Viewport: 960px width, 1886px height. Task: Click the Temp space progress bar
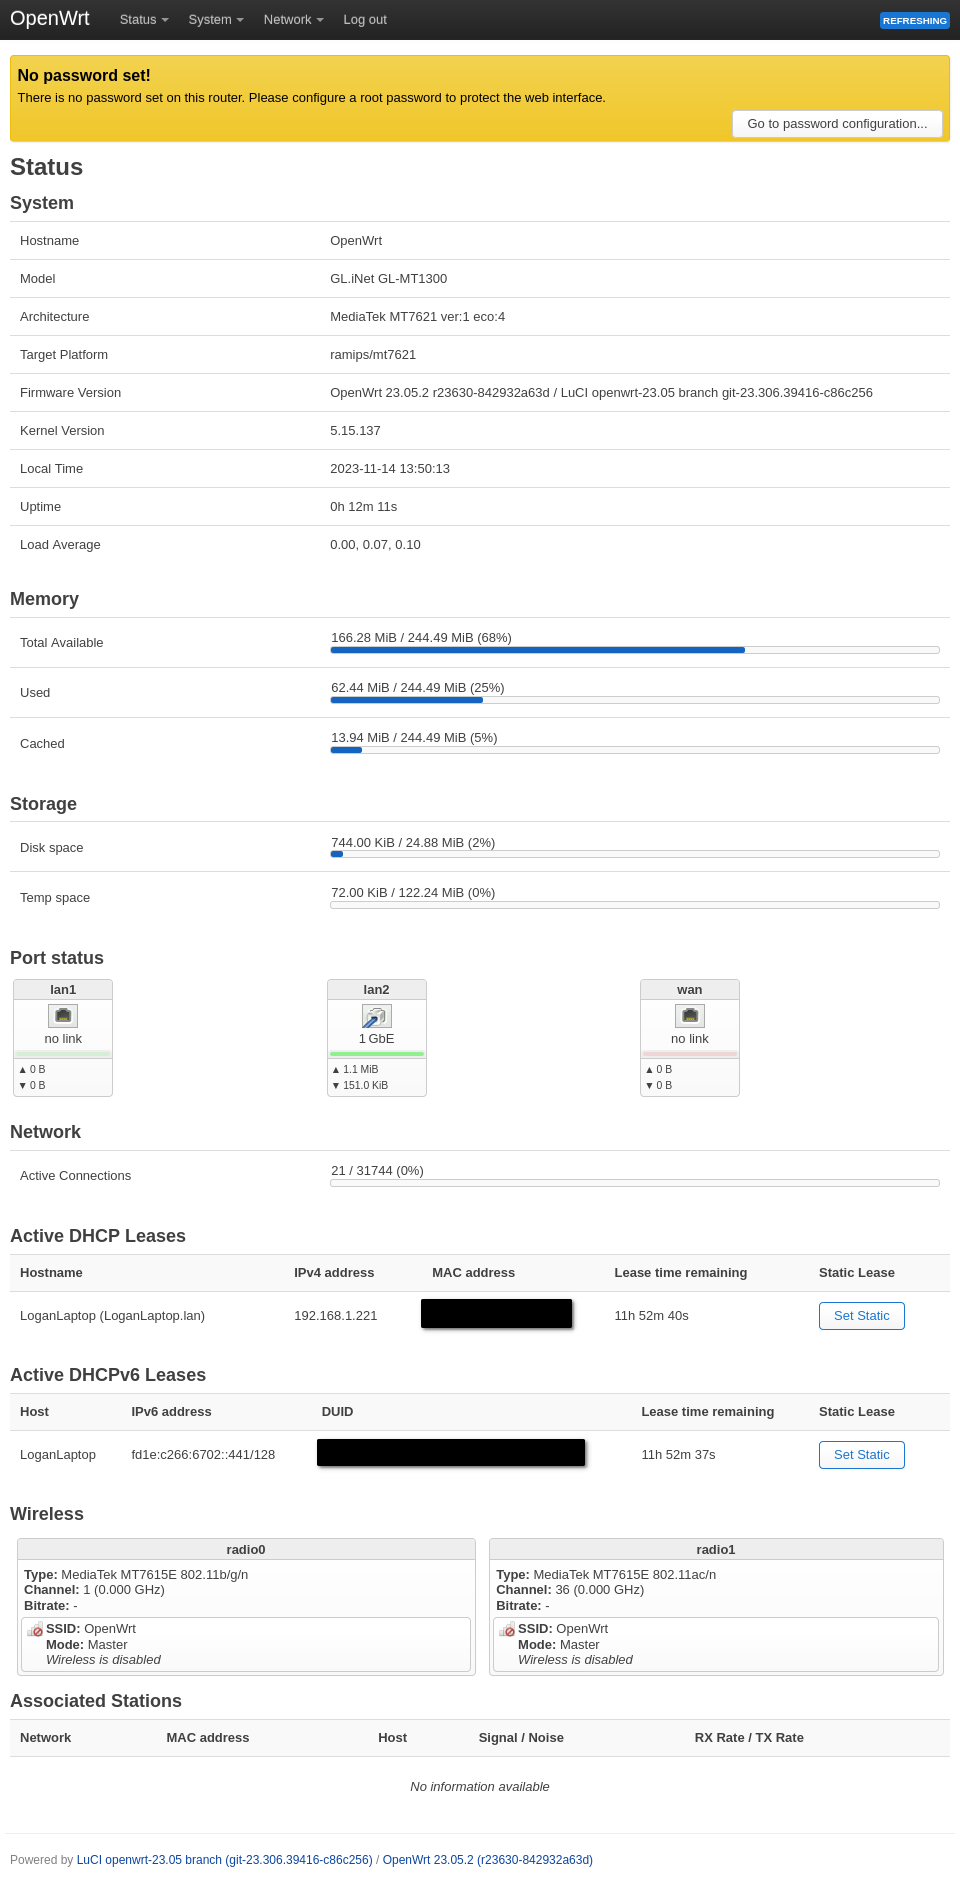coord(635,905)
